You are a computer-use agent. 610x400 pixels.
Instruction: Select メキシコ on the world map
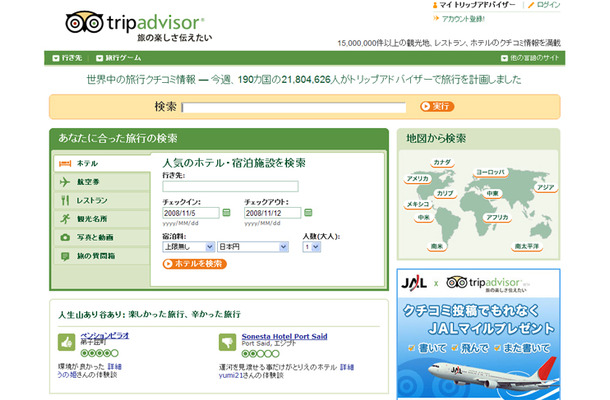(x=417, y=204)
